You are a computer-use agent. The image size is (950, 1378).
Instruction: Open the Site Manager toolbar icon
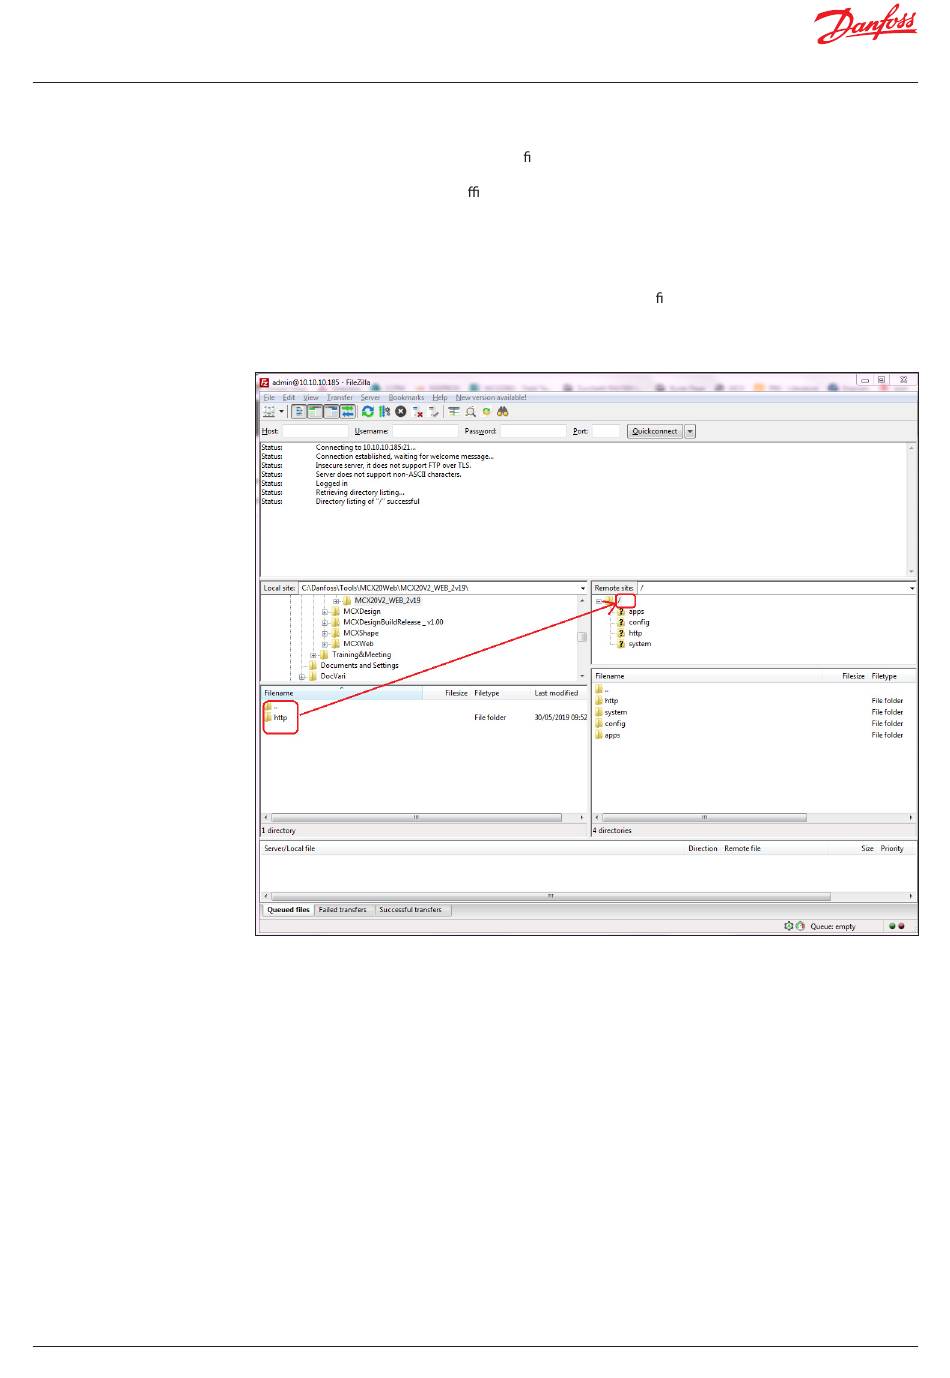tap(269, 411)
